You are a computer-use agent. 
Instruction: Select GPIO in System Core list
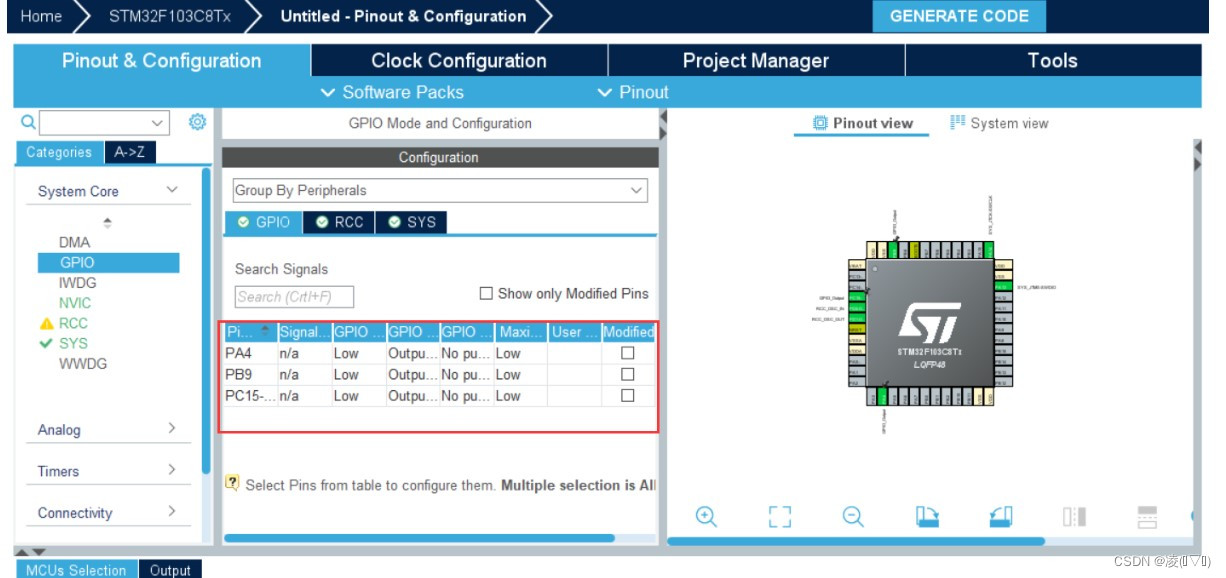click(x=108, y=262)
